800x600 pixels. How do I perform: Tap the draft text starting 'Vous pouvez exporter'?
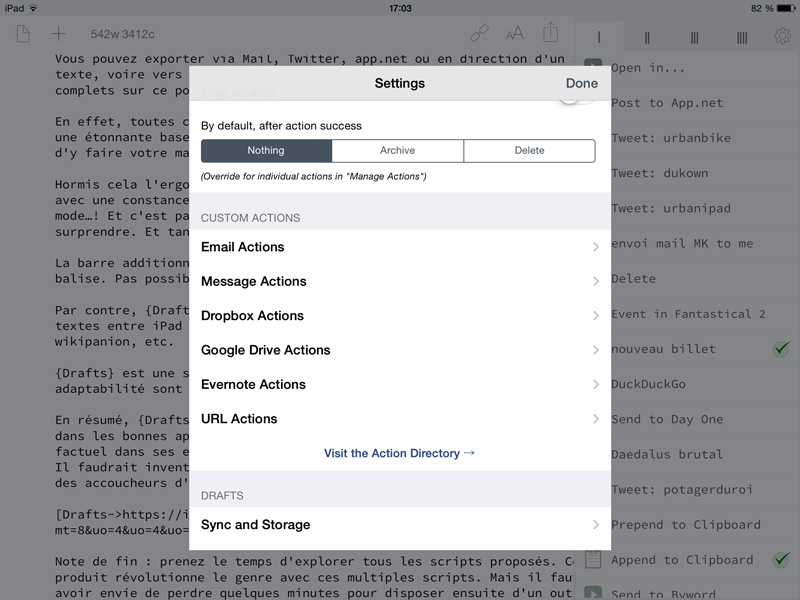314,74
